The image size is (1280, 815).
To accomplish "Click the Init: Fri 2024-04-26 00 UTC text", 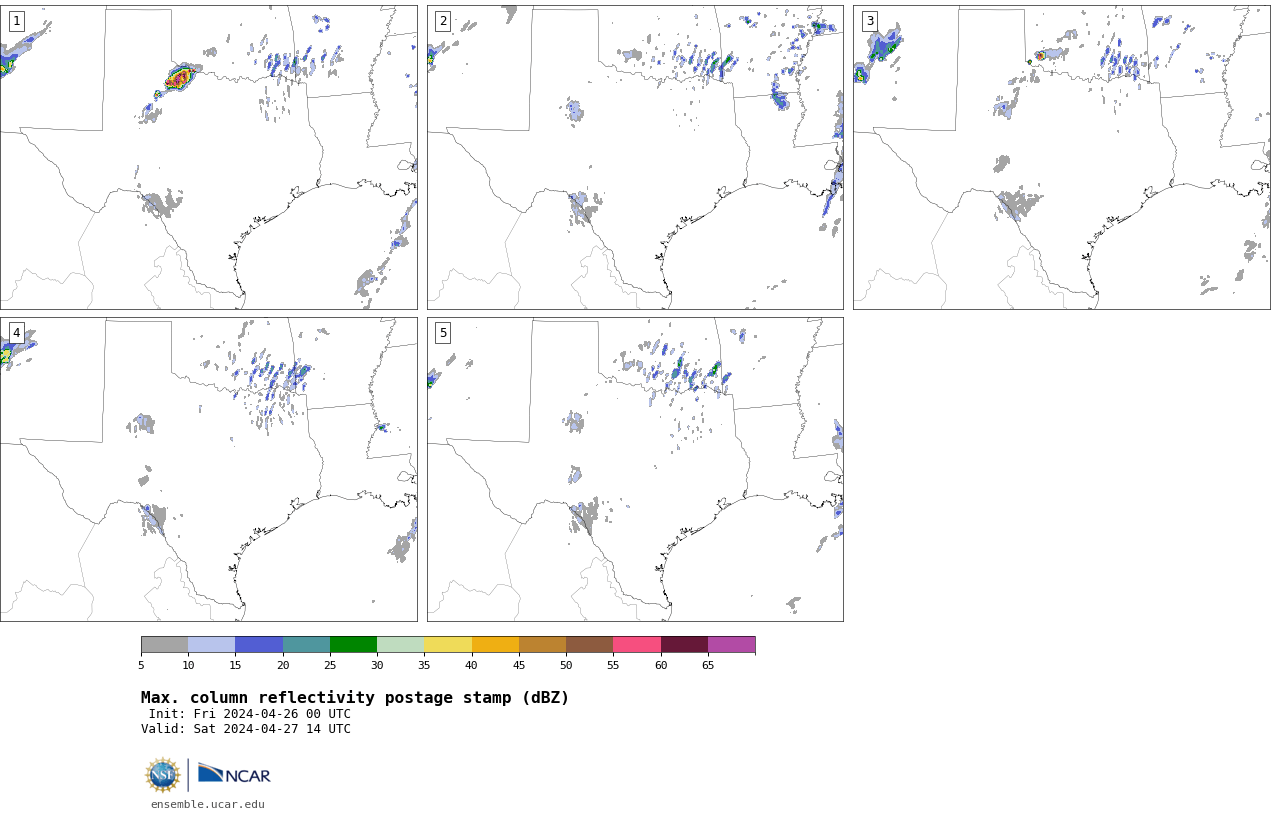I will (x=250, y=714).
